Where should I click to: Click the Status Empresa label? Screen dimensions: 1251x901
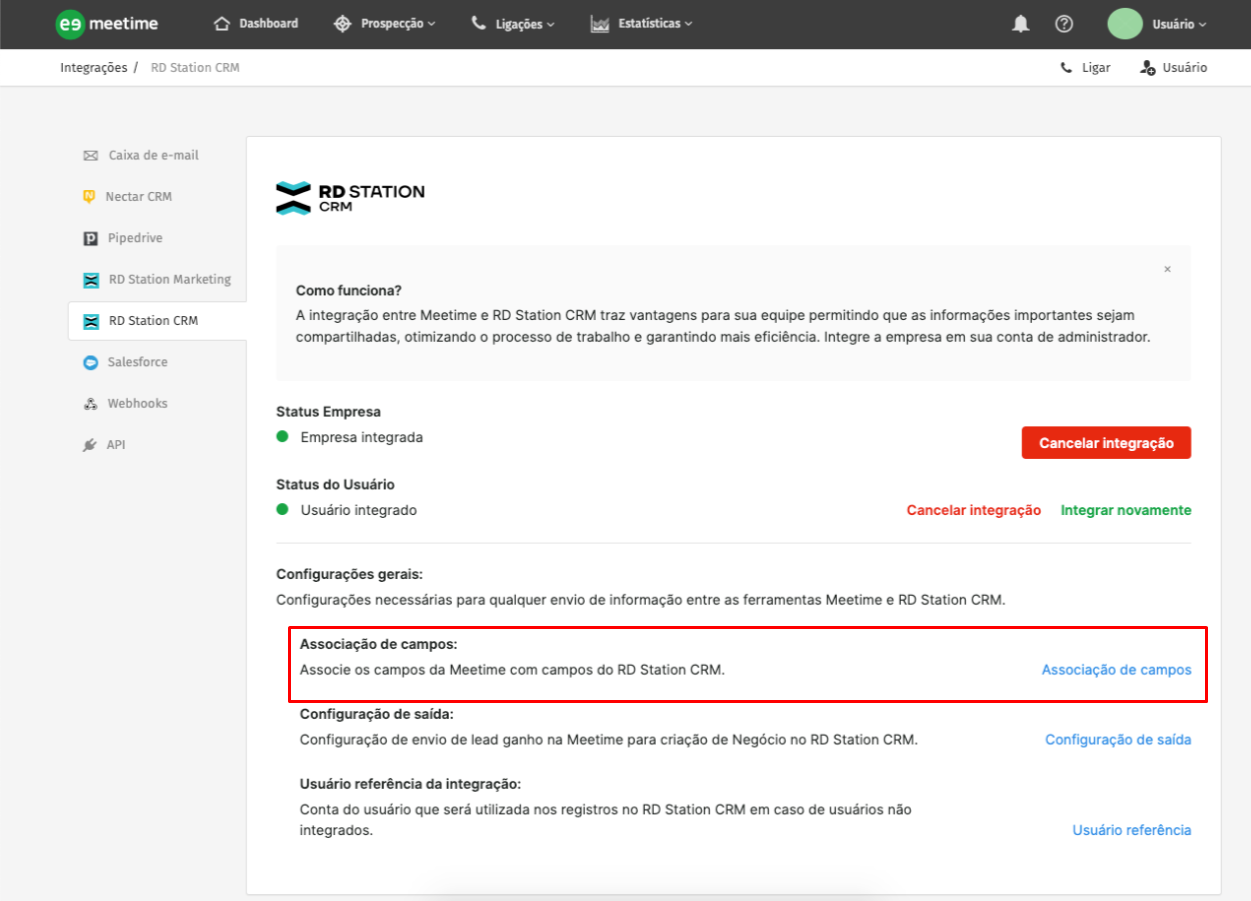click(x=328, y=412)
